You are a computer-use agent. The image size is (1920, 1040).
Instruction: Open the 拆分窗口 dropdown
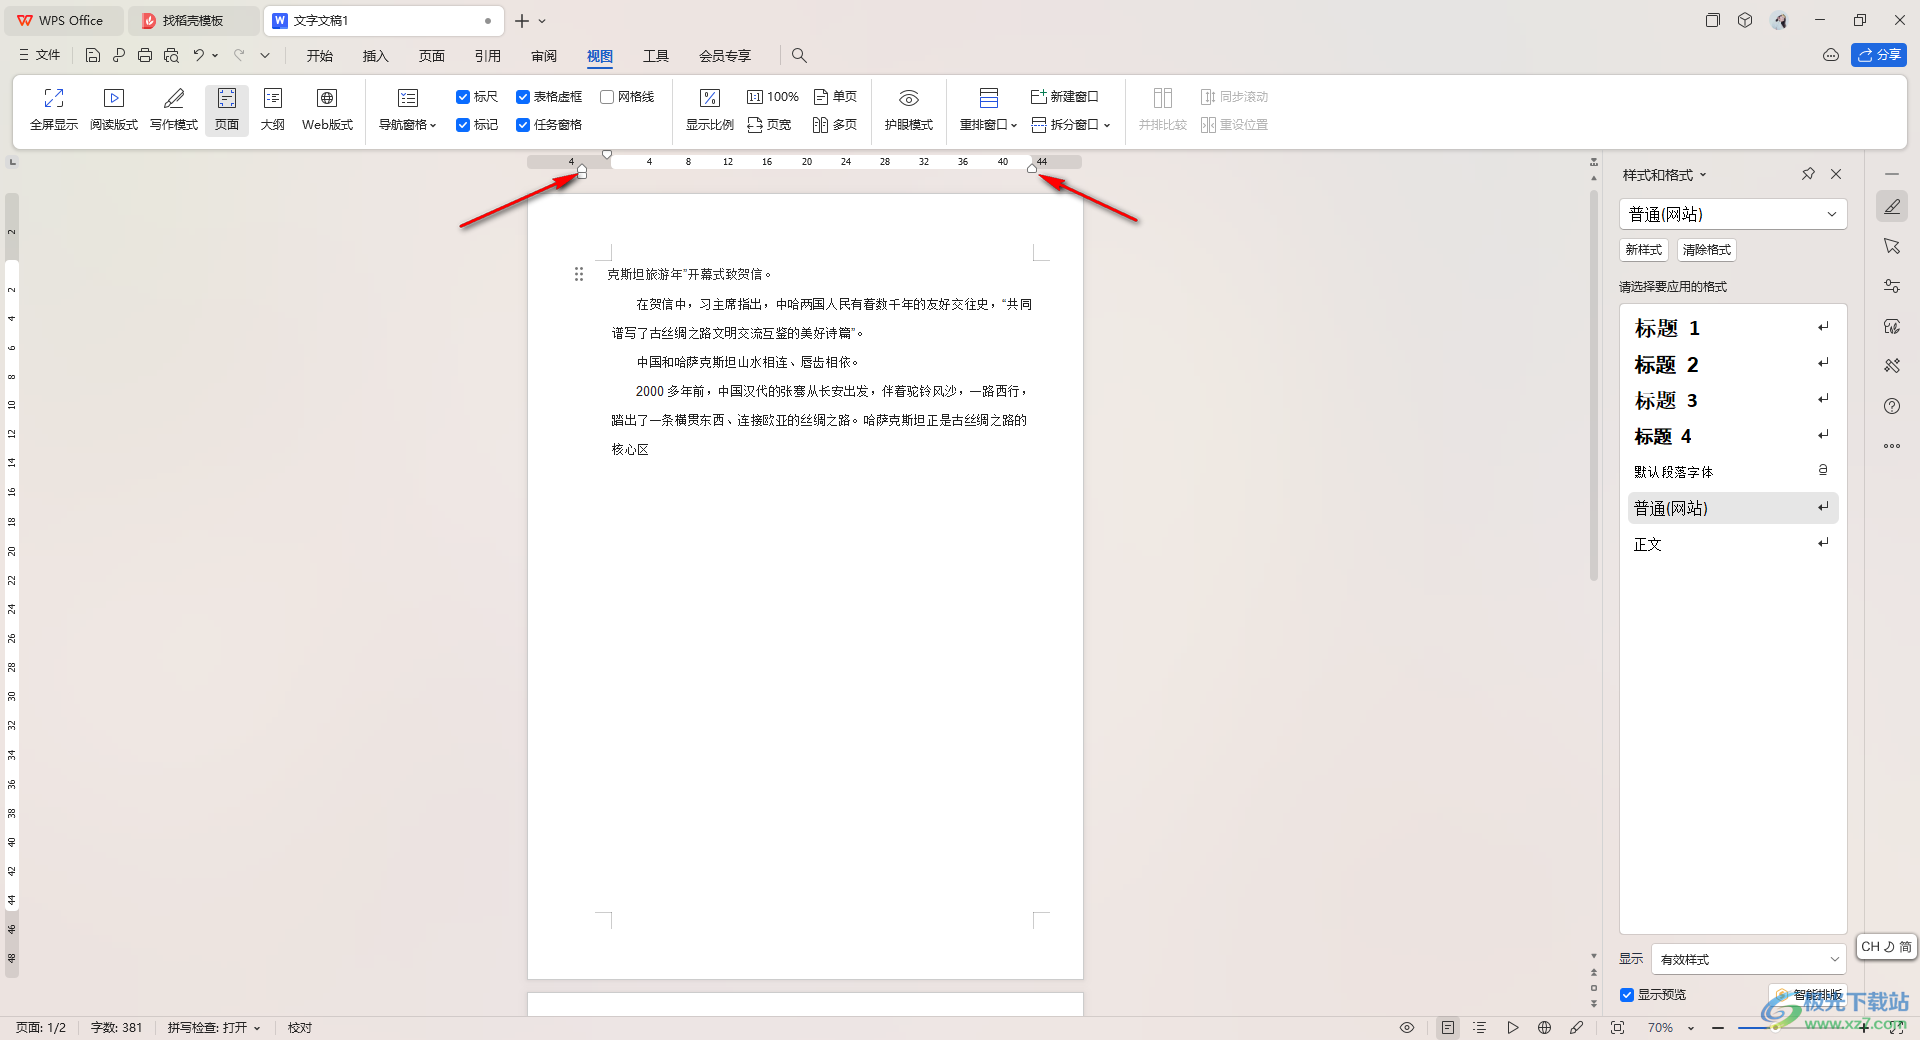[1071, 125]
